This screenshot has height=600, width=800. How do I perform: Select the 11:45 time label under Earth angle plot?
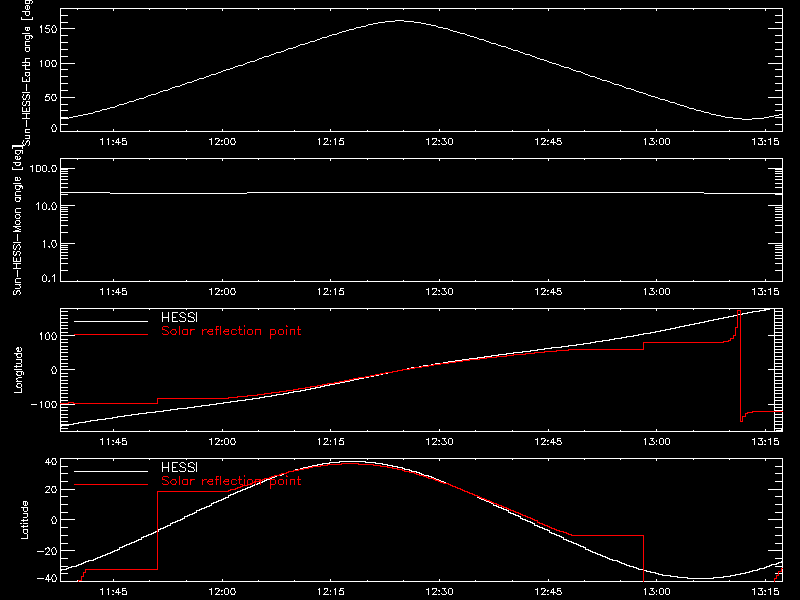(x=113, y=141)
